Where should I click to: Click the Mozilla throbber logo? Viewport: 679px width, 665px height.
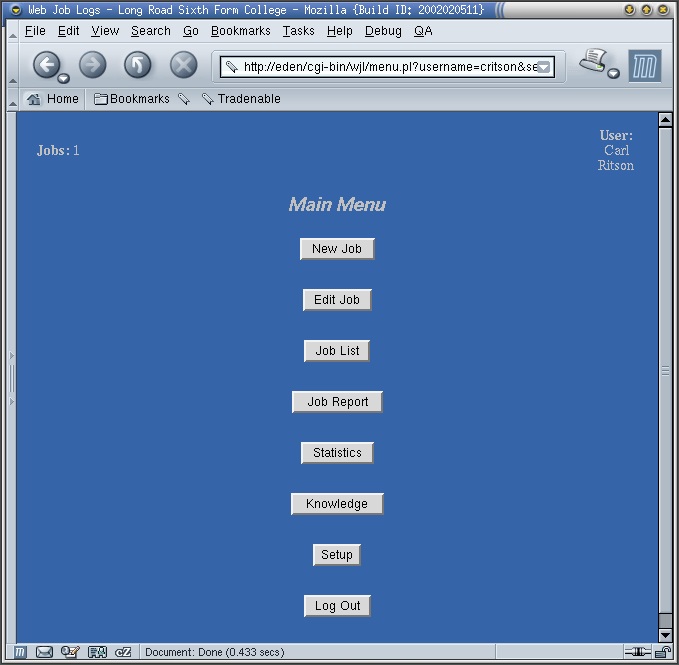pyautogui.click(x=645, y=66)
